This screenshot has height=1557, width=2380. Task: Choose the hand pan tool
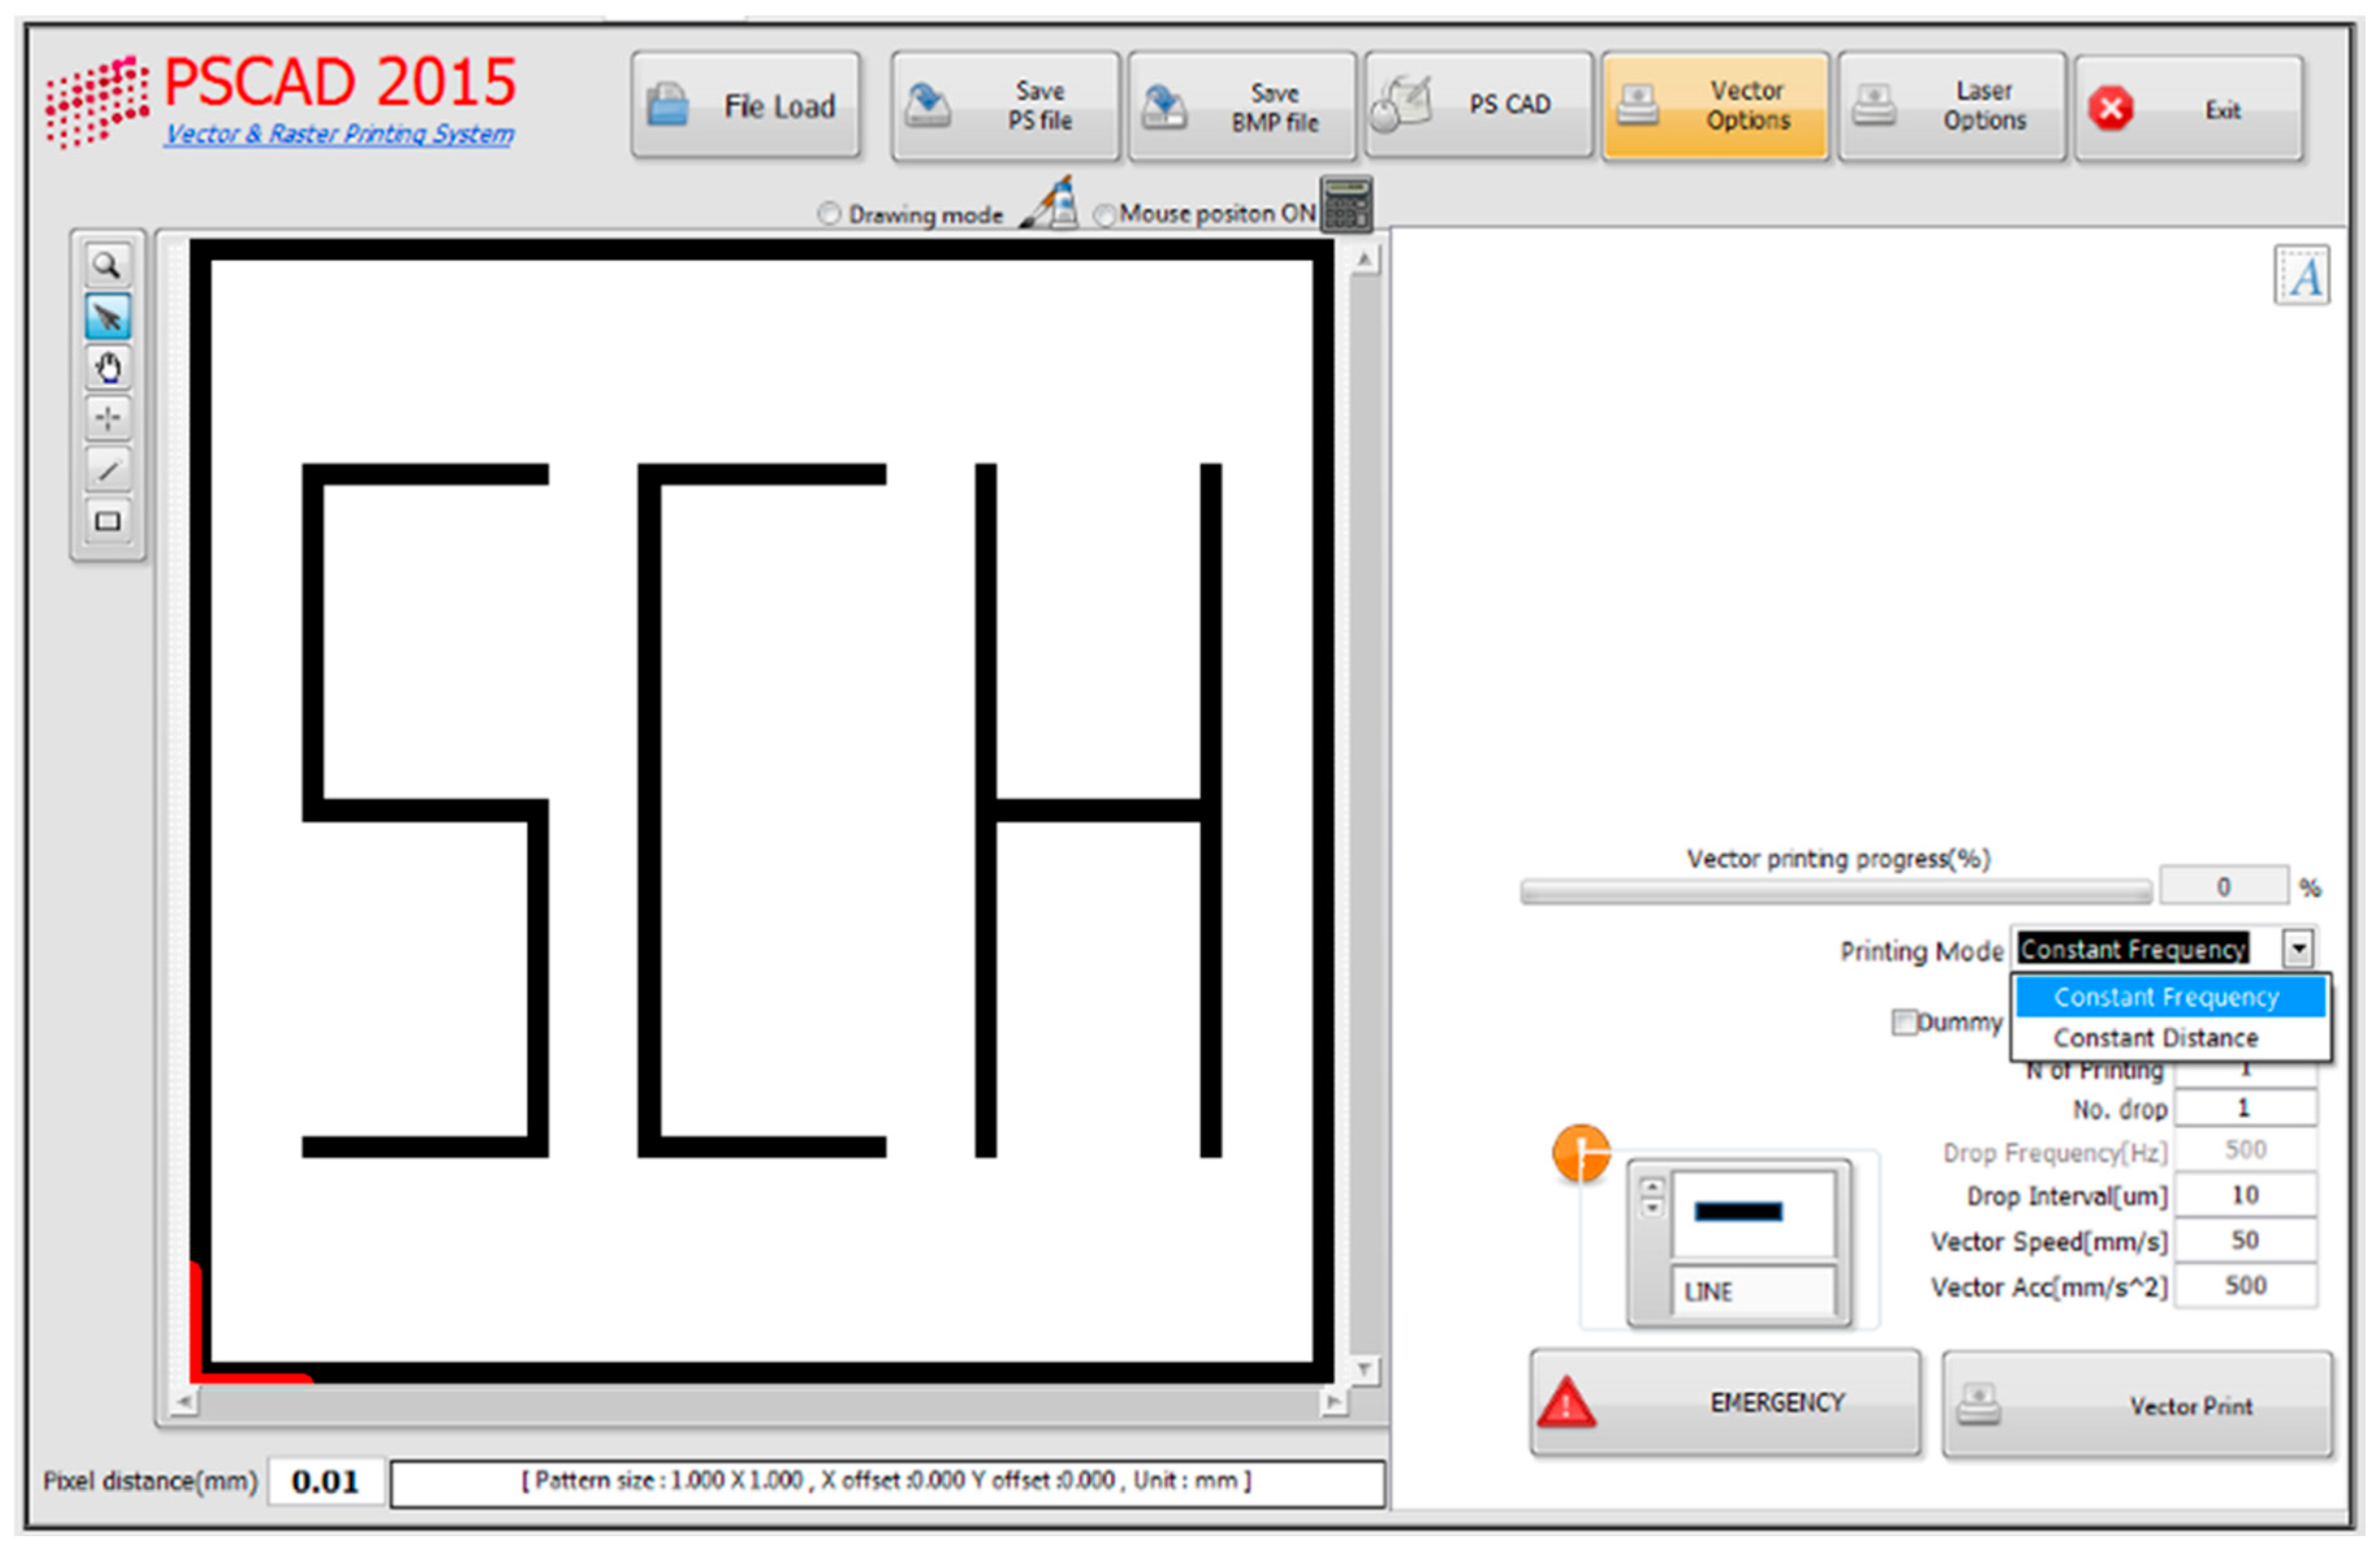[107, 368]
